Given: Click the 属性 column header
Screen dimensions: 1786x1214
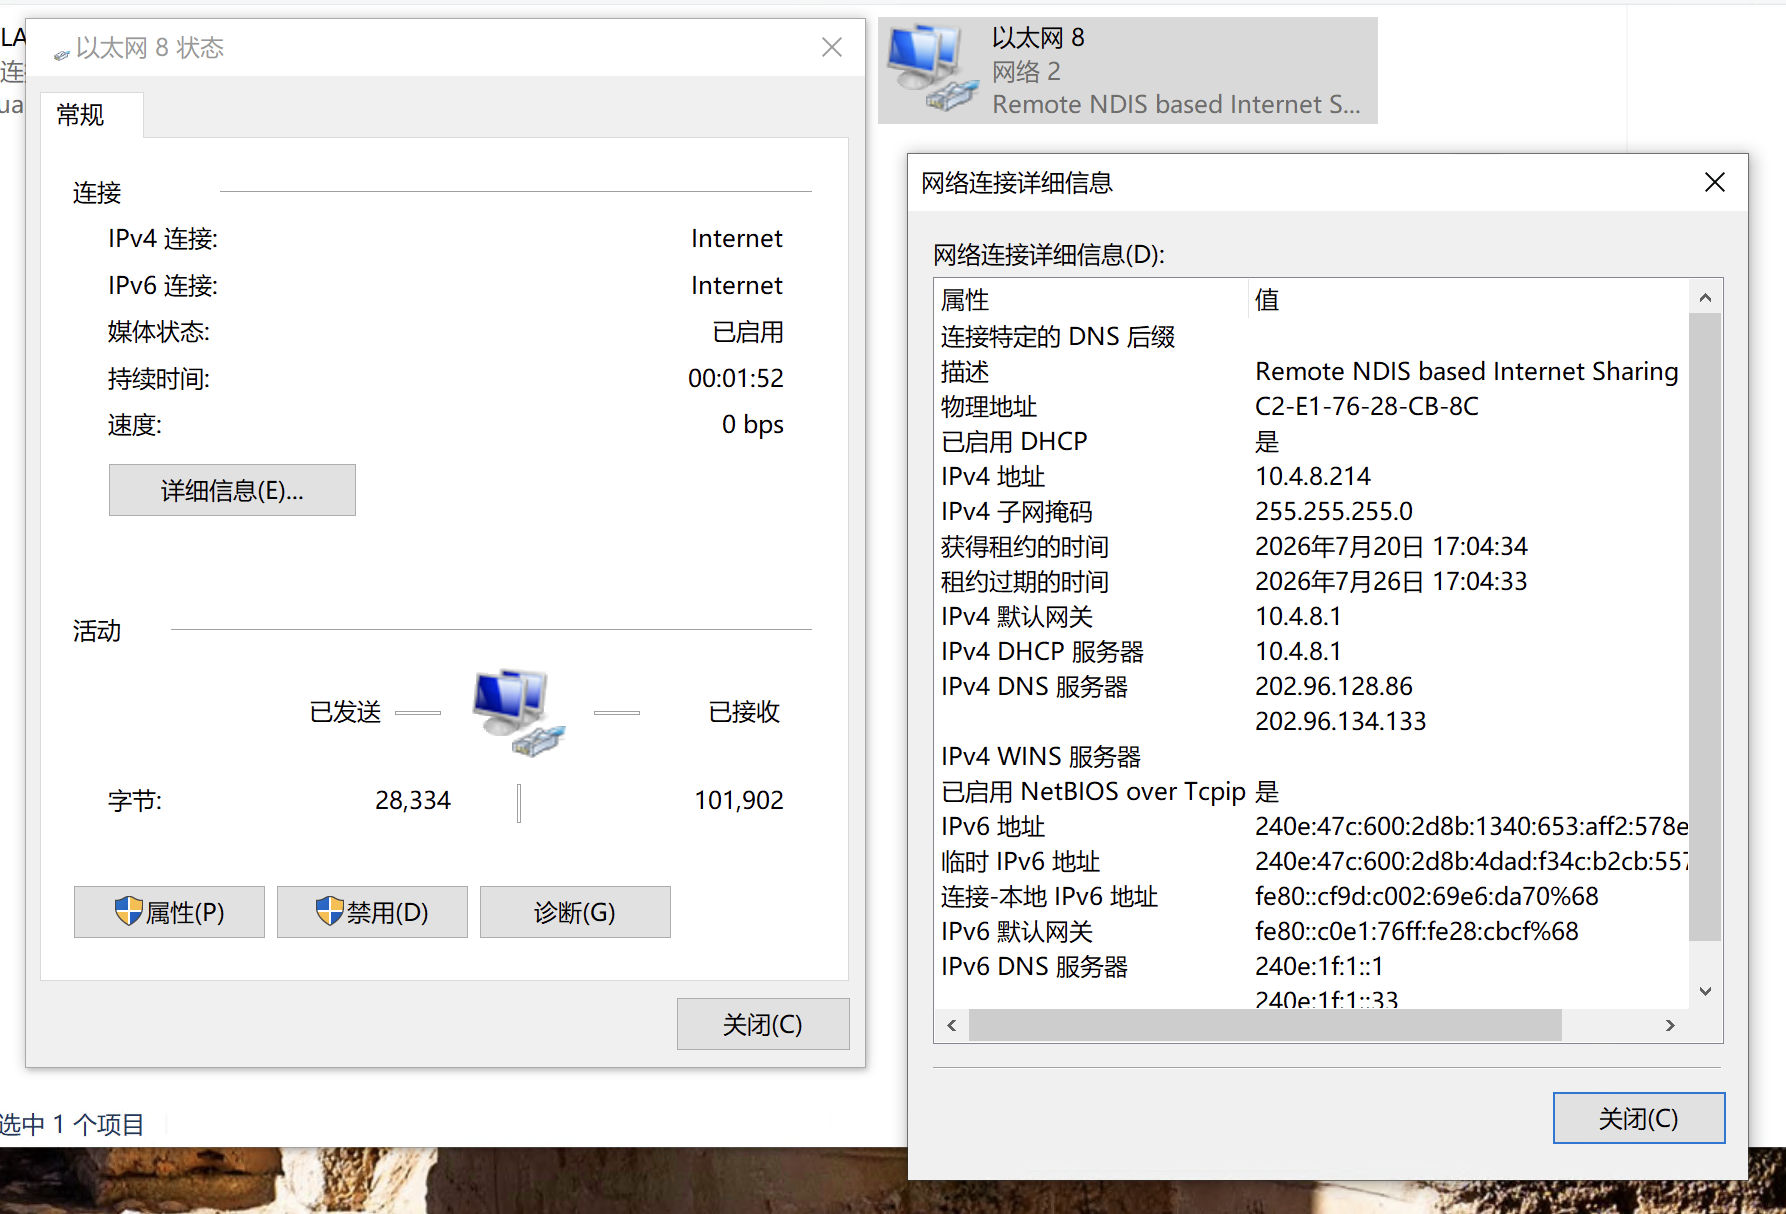Looking at the screenshot, I should 1092,300.
